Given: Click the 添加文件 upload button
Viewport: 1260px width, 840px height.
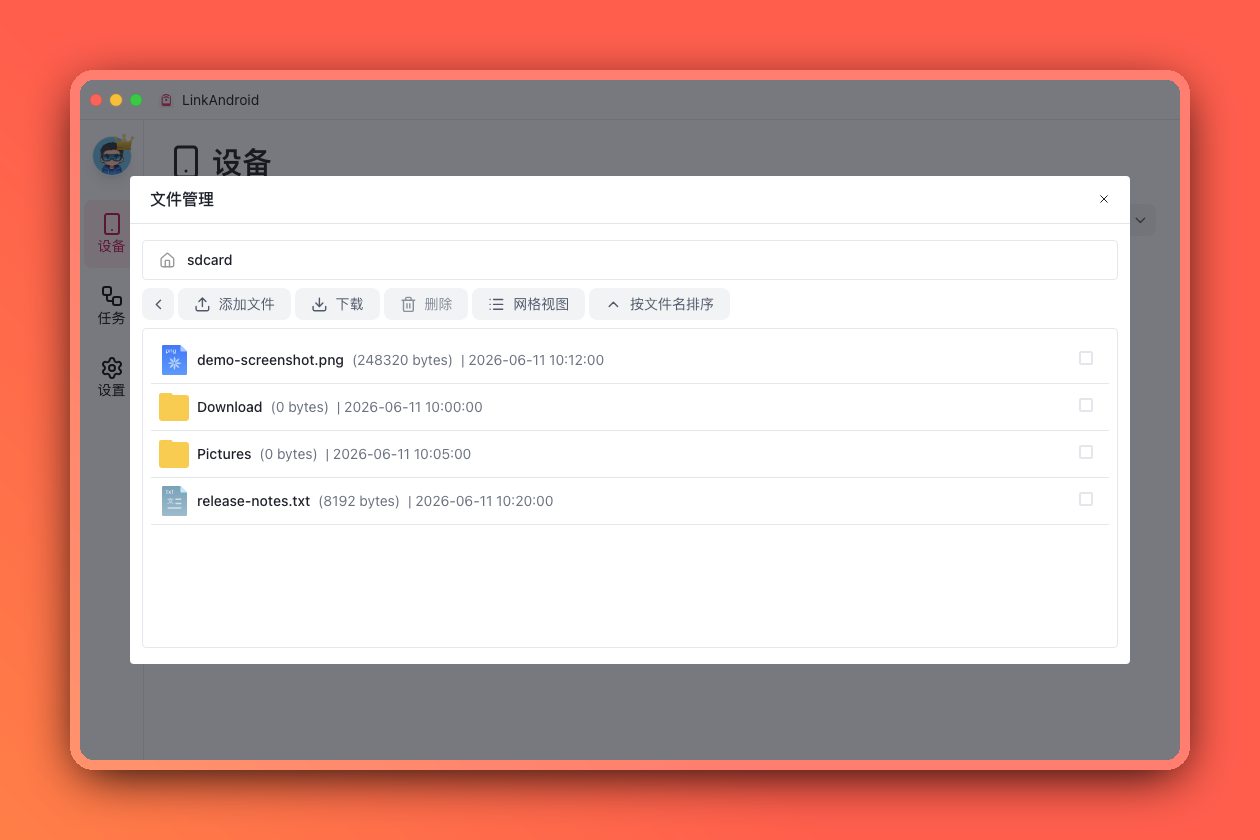Looking at the screenshot, I should (x=234, y=304).
